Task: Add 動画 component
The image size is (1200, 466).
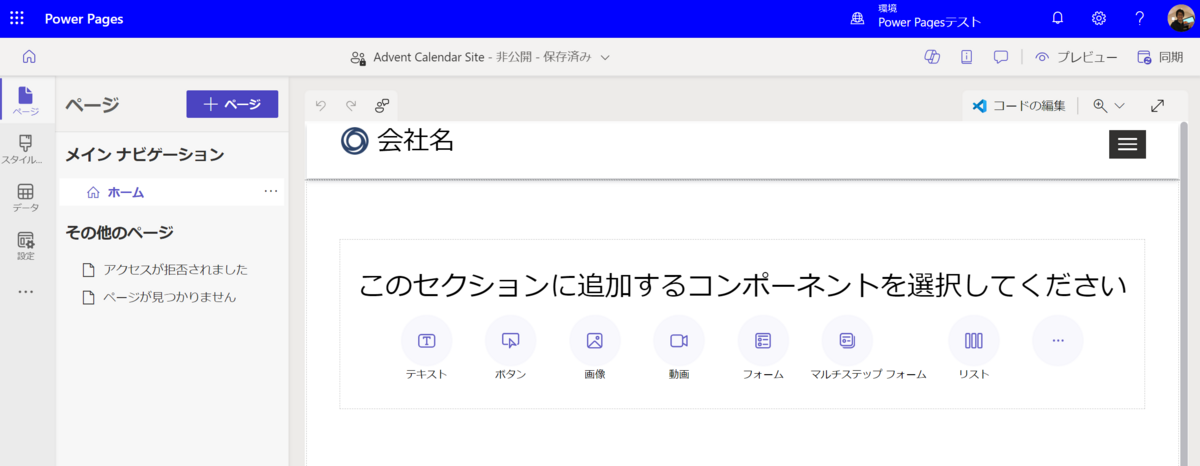Action: click(679, 349)
